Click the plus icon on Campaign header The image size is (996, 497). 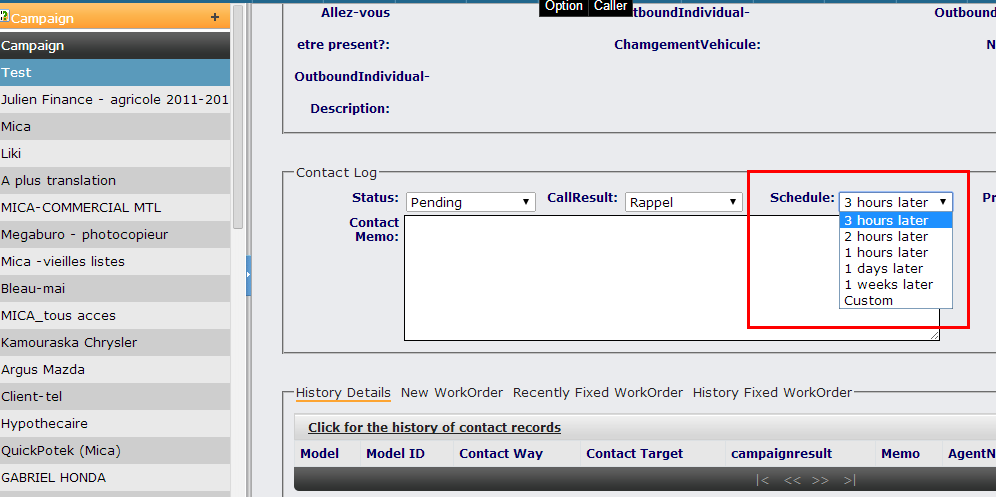[x=215, y=17]
